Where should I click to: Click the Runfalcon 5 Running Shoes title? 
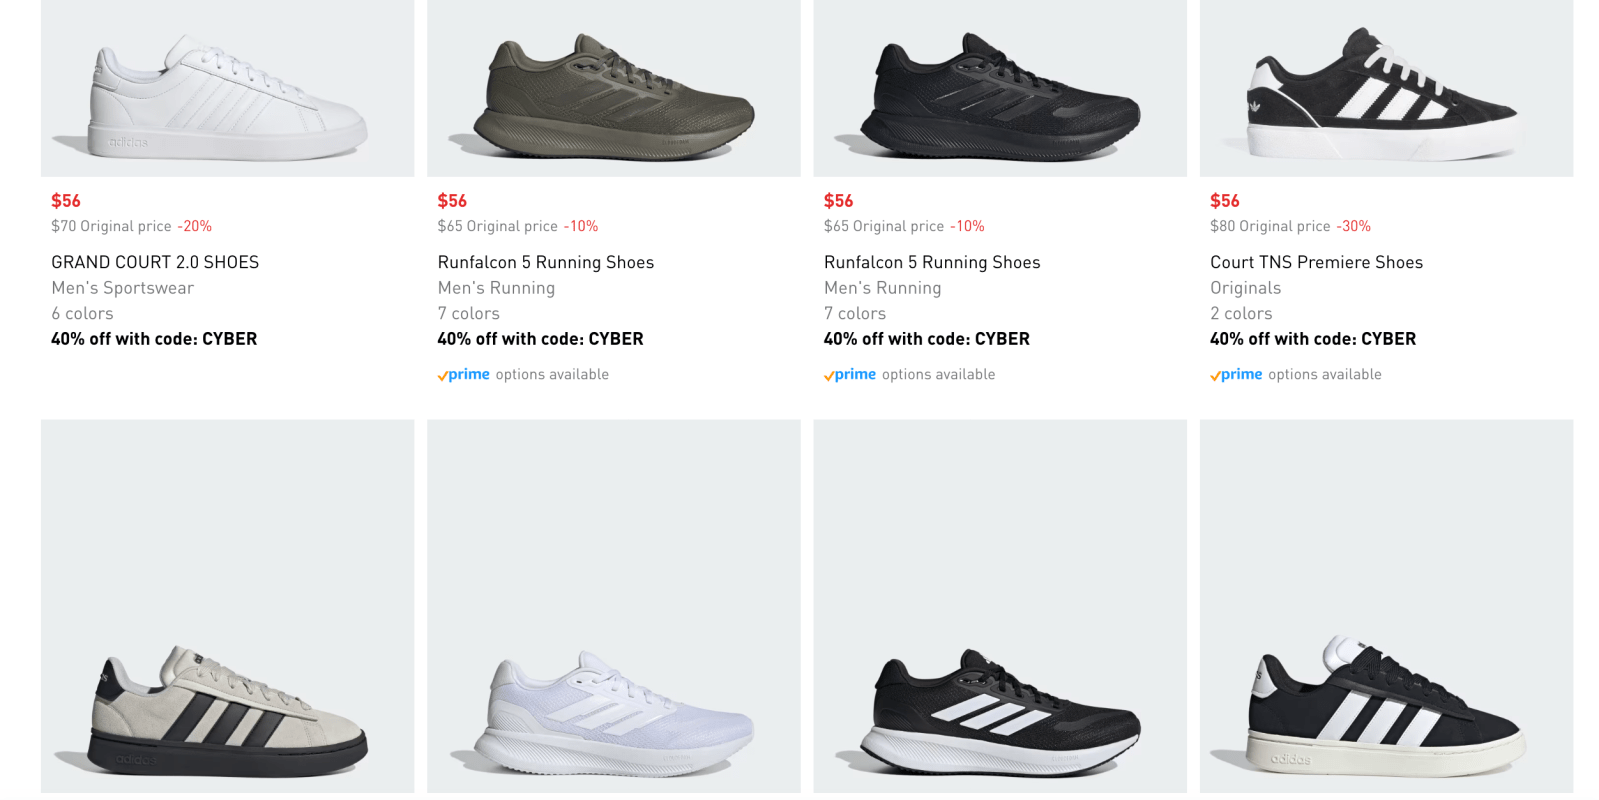click(545, 262)
